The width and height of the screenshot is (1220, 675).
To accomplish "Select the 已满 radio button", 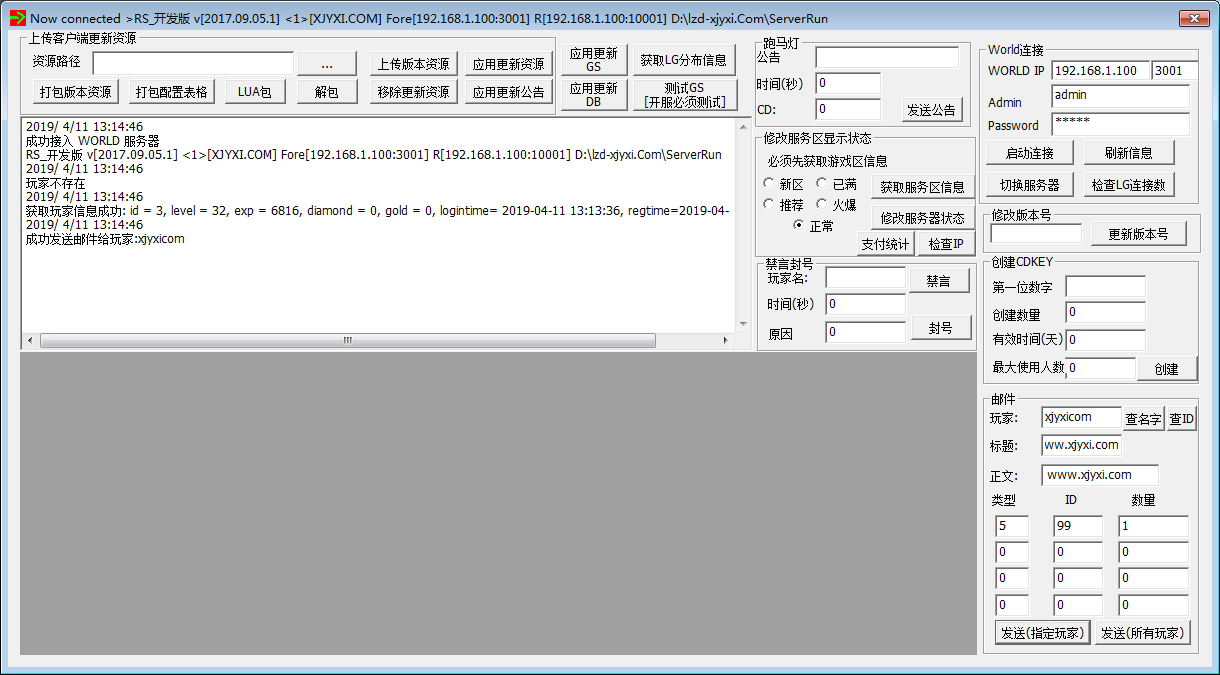I will [822, 184].
